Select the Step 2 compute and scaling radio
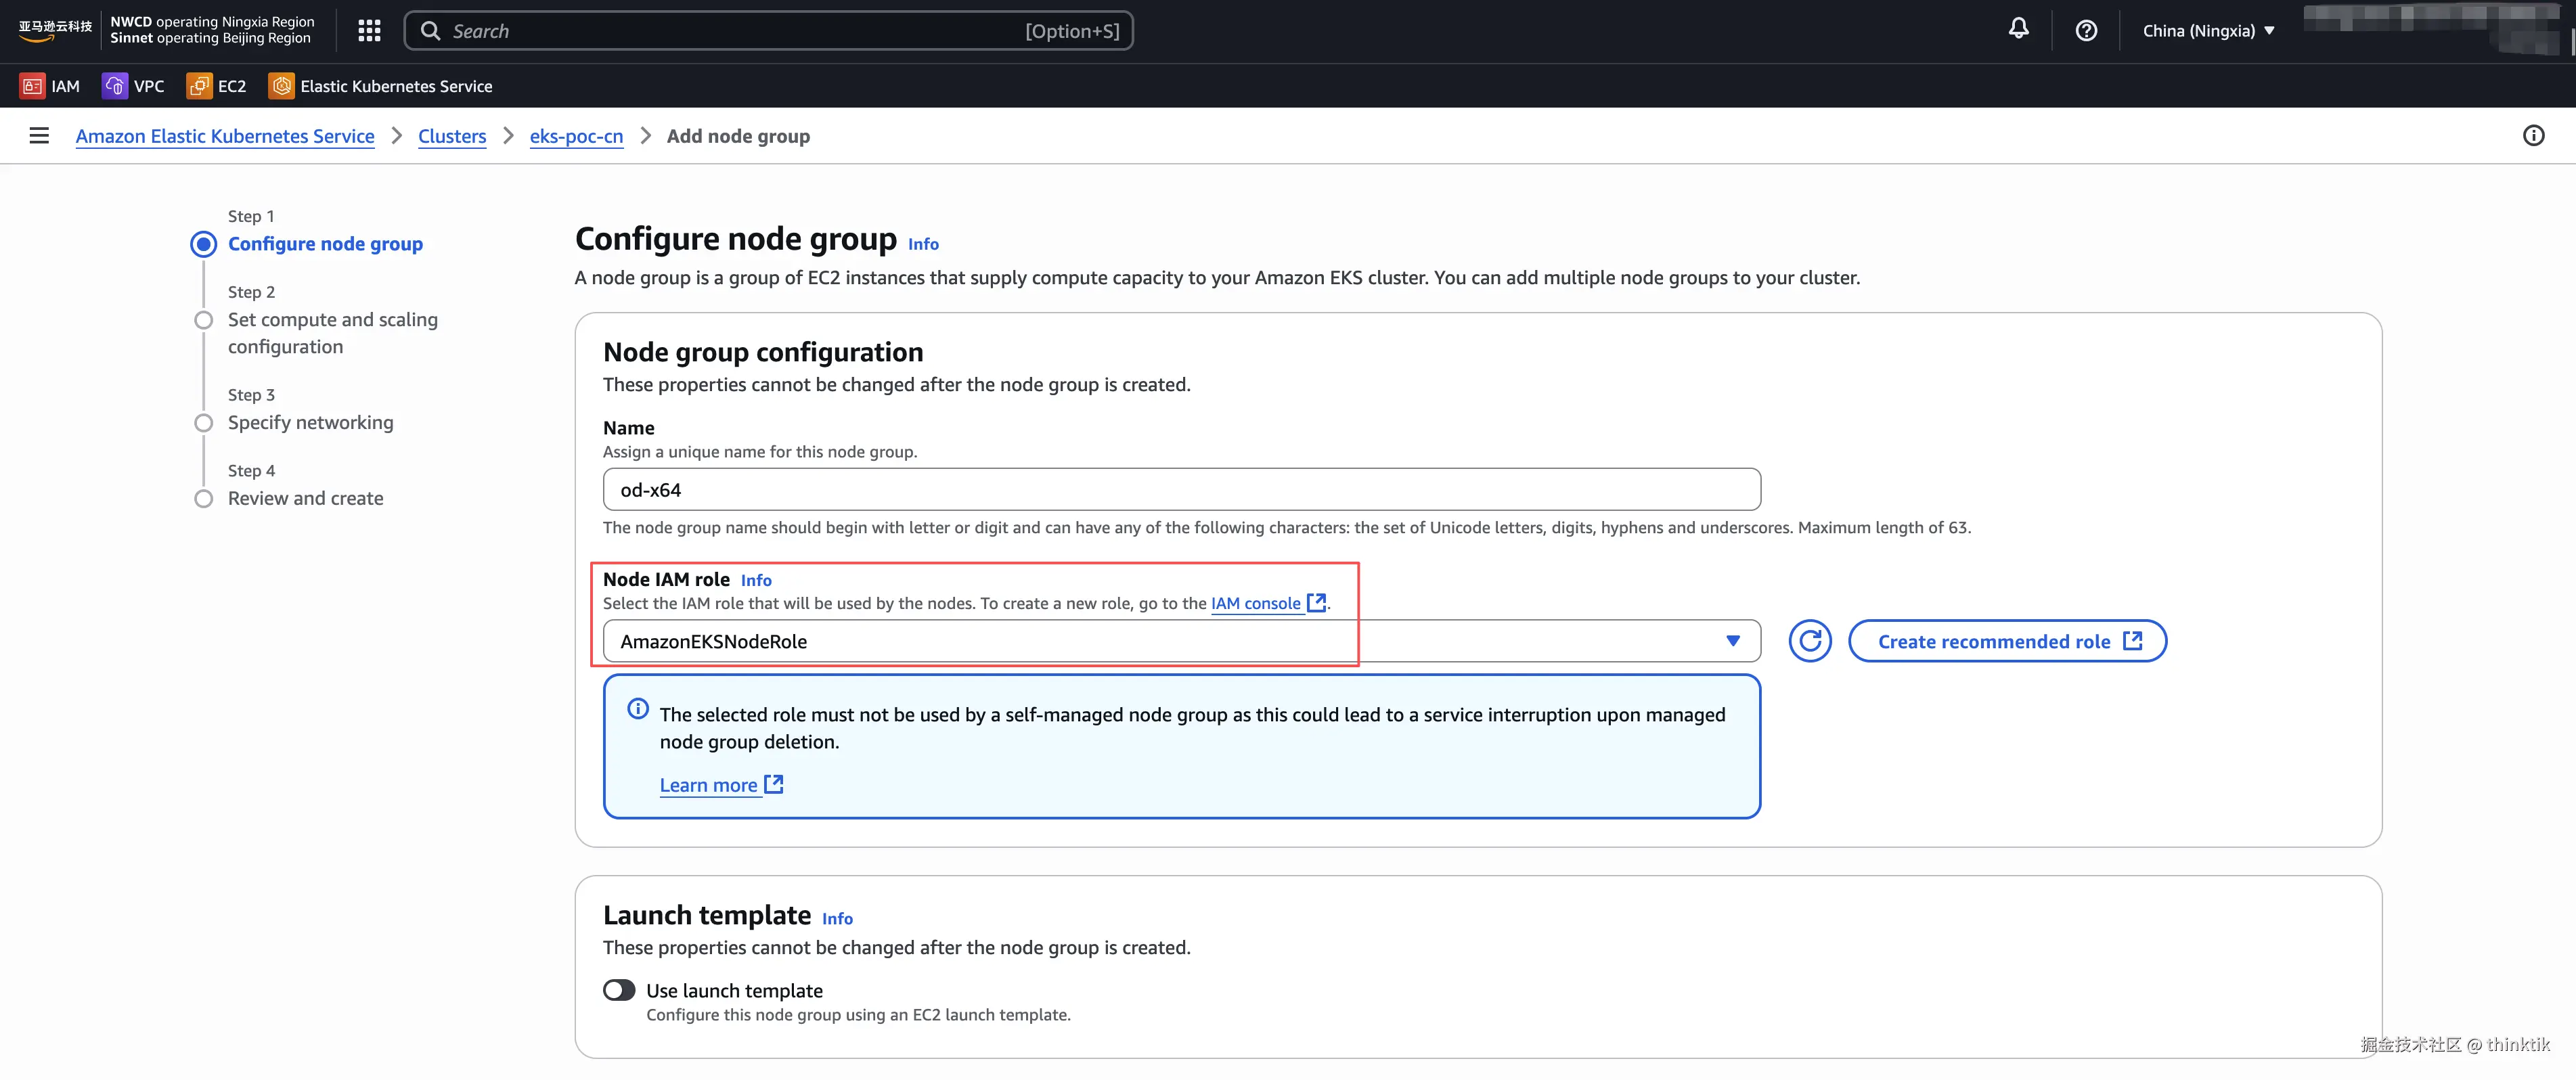The image size is (2576, 1080). click(204, 320)
